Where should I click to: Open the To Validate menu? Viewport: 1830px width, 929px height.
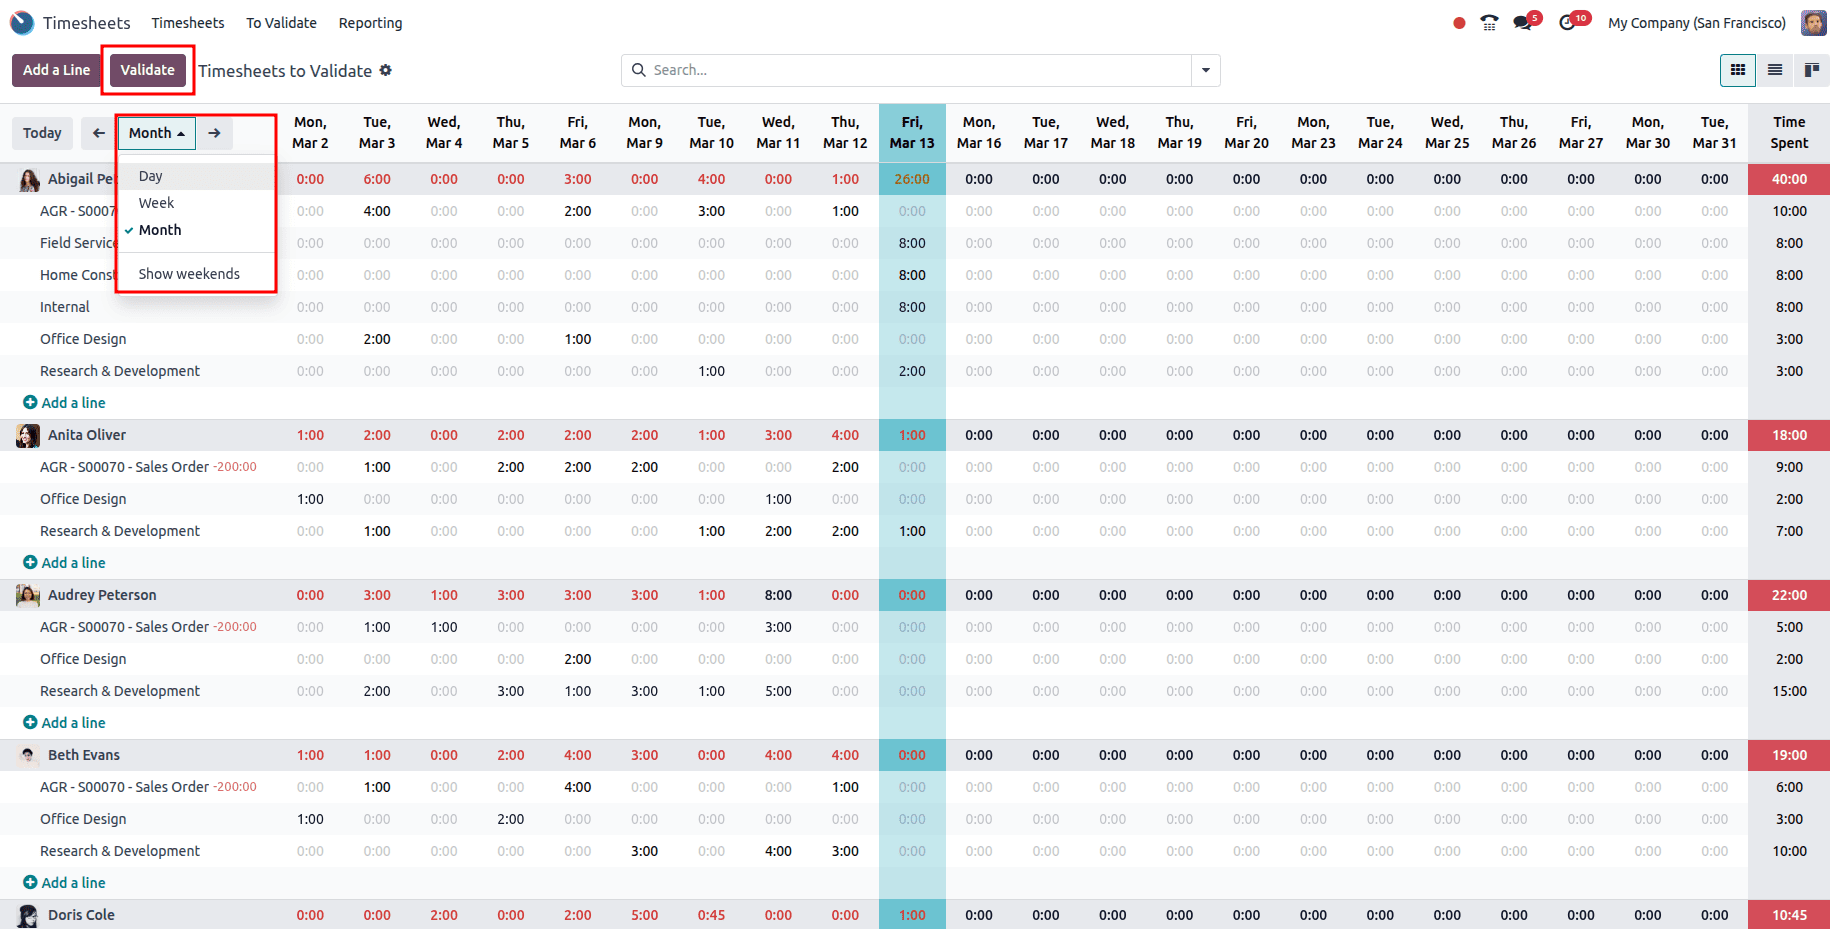pyautogui.click(x=281, y=22)
